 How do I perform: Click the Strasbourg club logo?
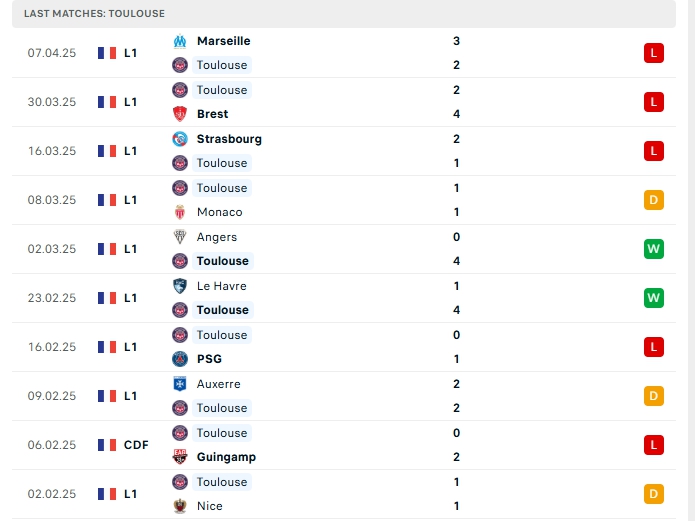pyautogui.click(x=180, y=139)
